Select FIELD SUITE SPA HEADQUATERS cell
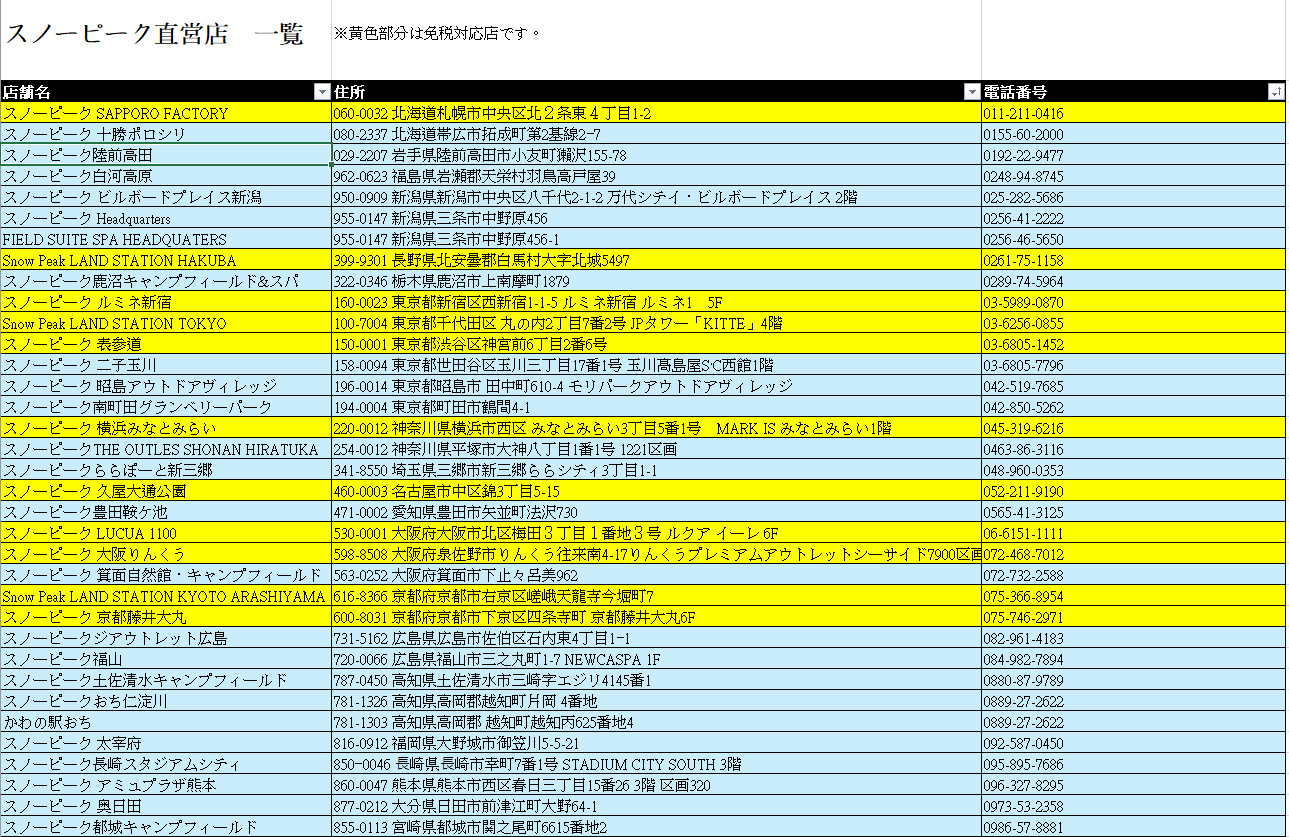 click(x=166, y=240)
